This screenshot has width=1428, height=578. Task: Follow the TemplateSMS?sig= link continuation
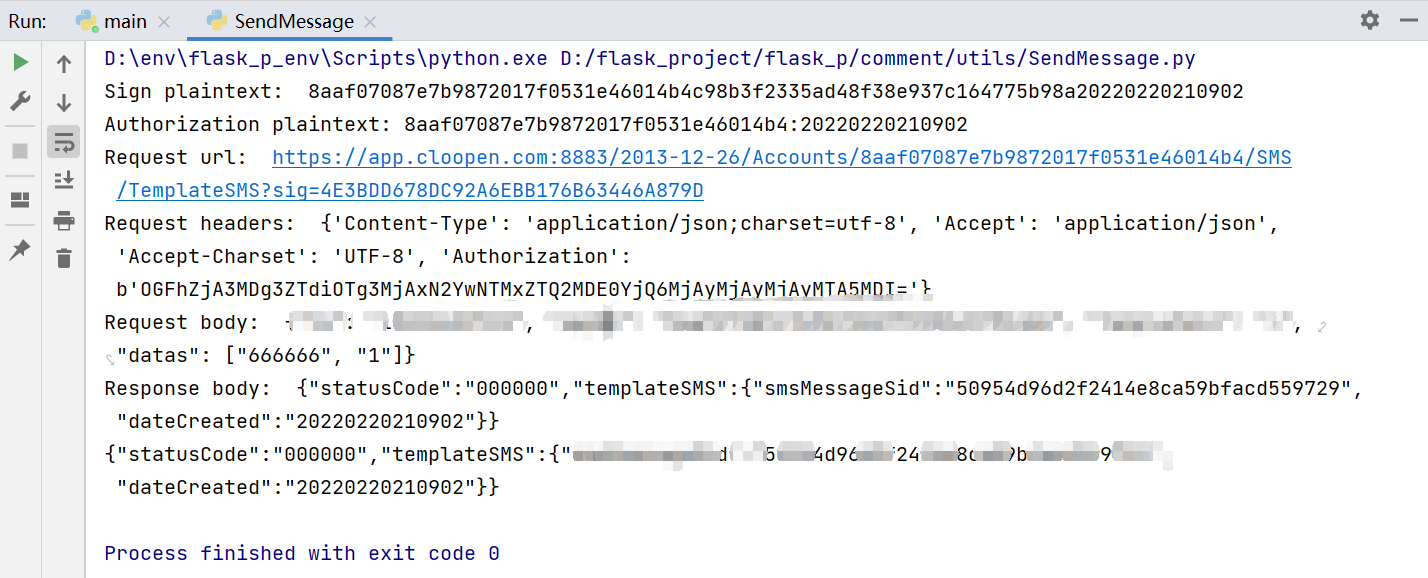tap(410, 190)
